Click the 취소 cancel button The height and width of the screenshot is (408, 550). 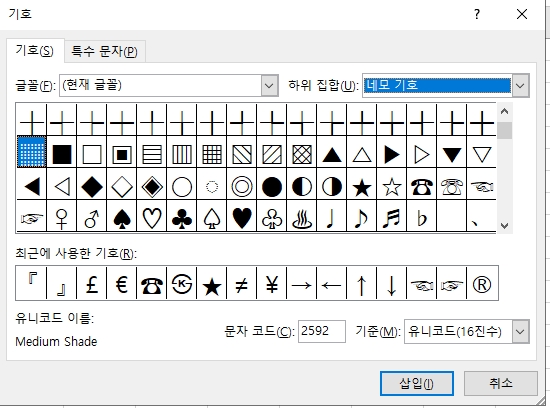pyautogui.click(x=501, y=383)
